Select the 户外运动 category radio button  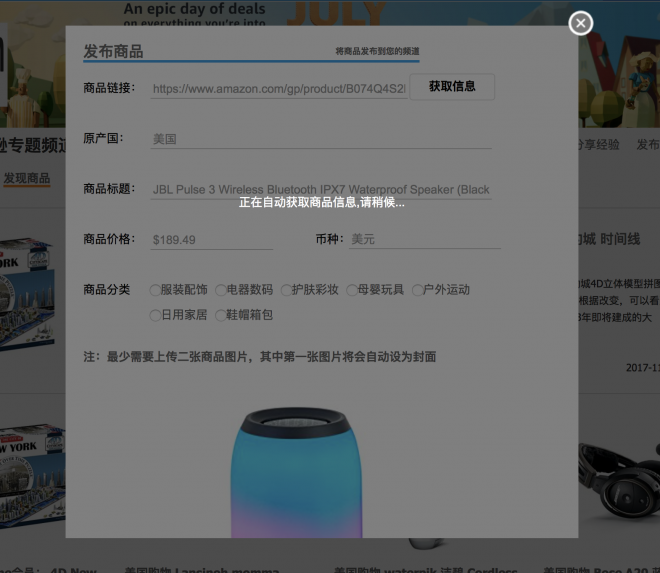[418, 290]
